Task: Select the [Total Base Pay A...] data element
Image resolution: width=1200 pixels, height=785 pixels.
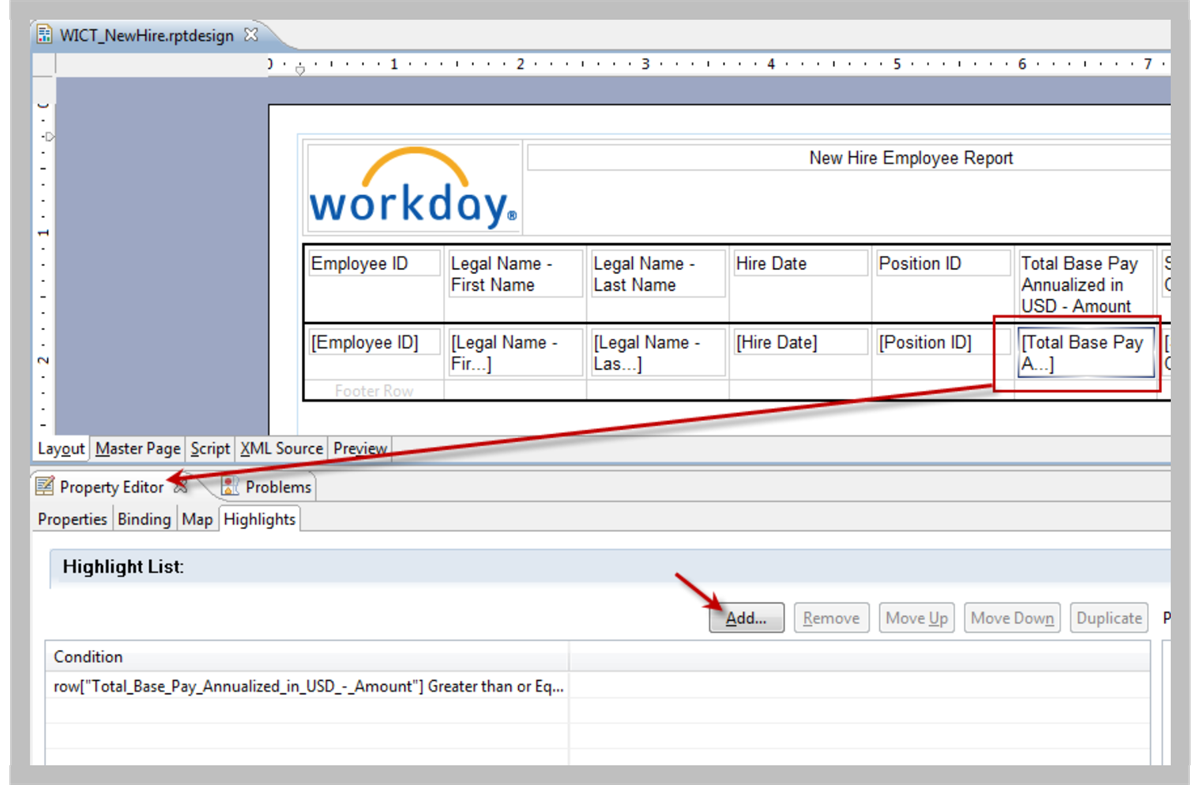Action: pyautogui.click(x=1086, y=353)
